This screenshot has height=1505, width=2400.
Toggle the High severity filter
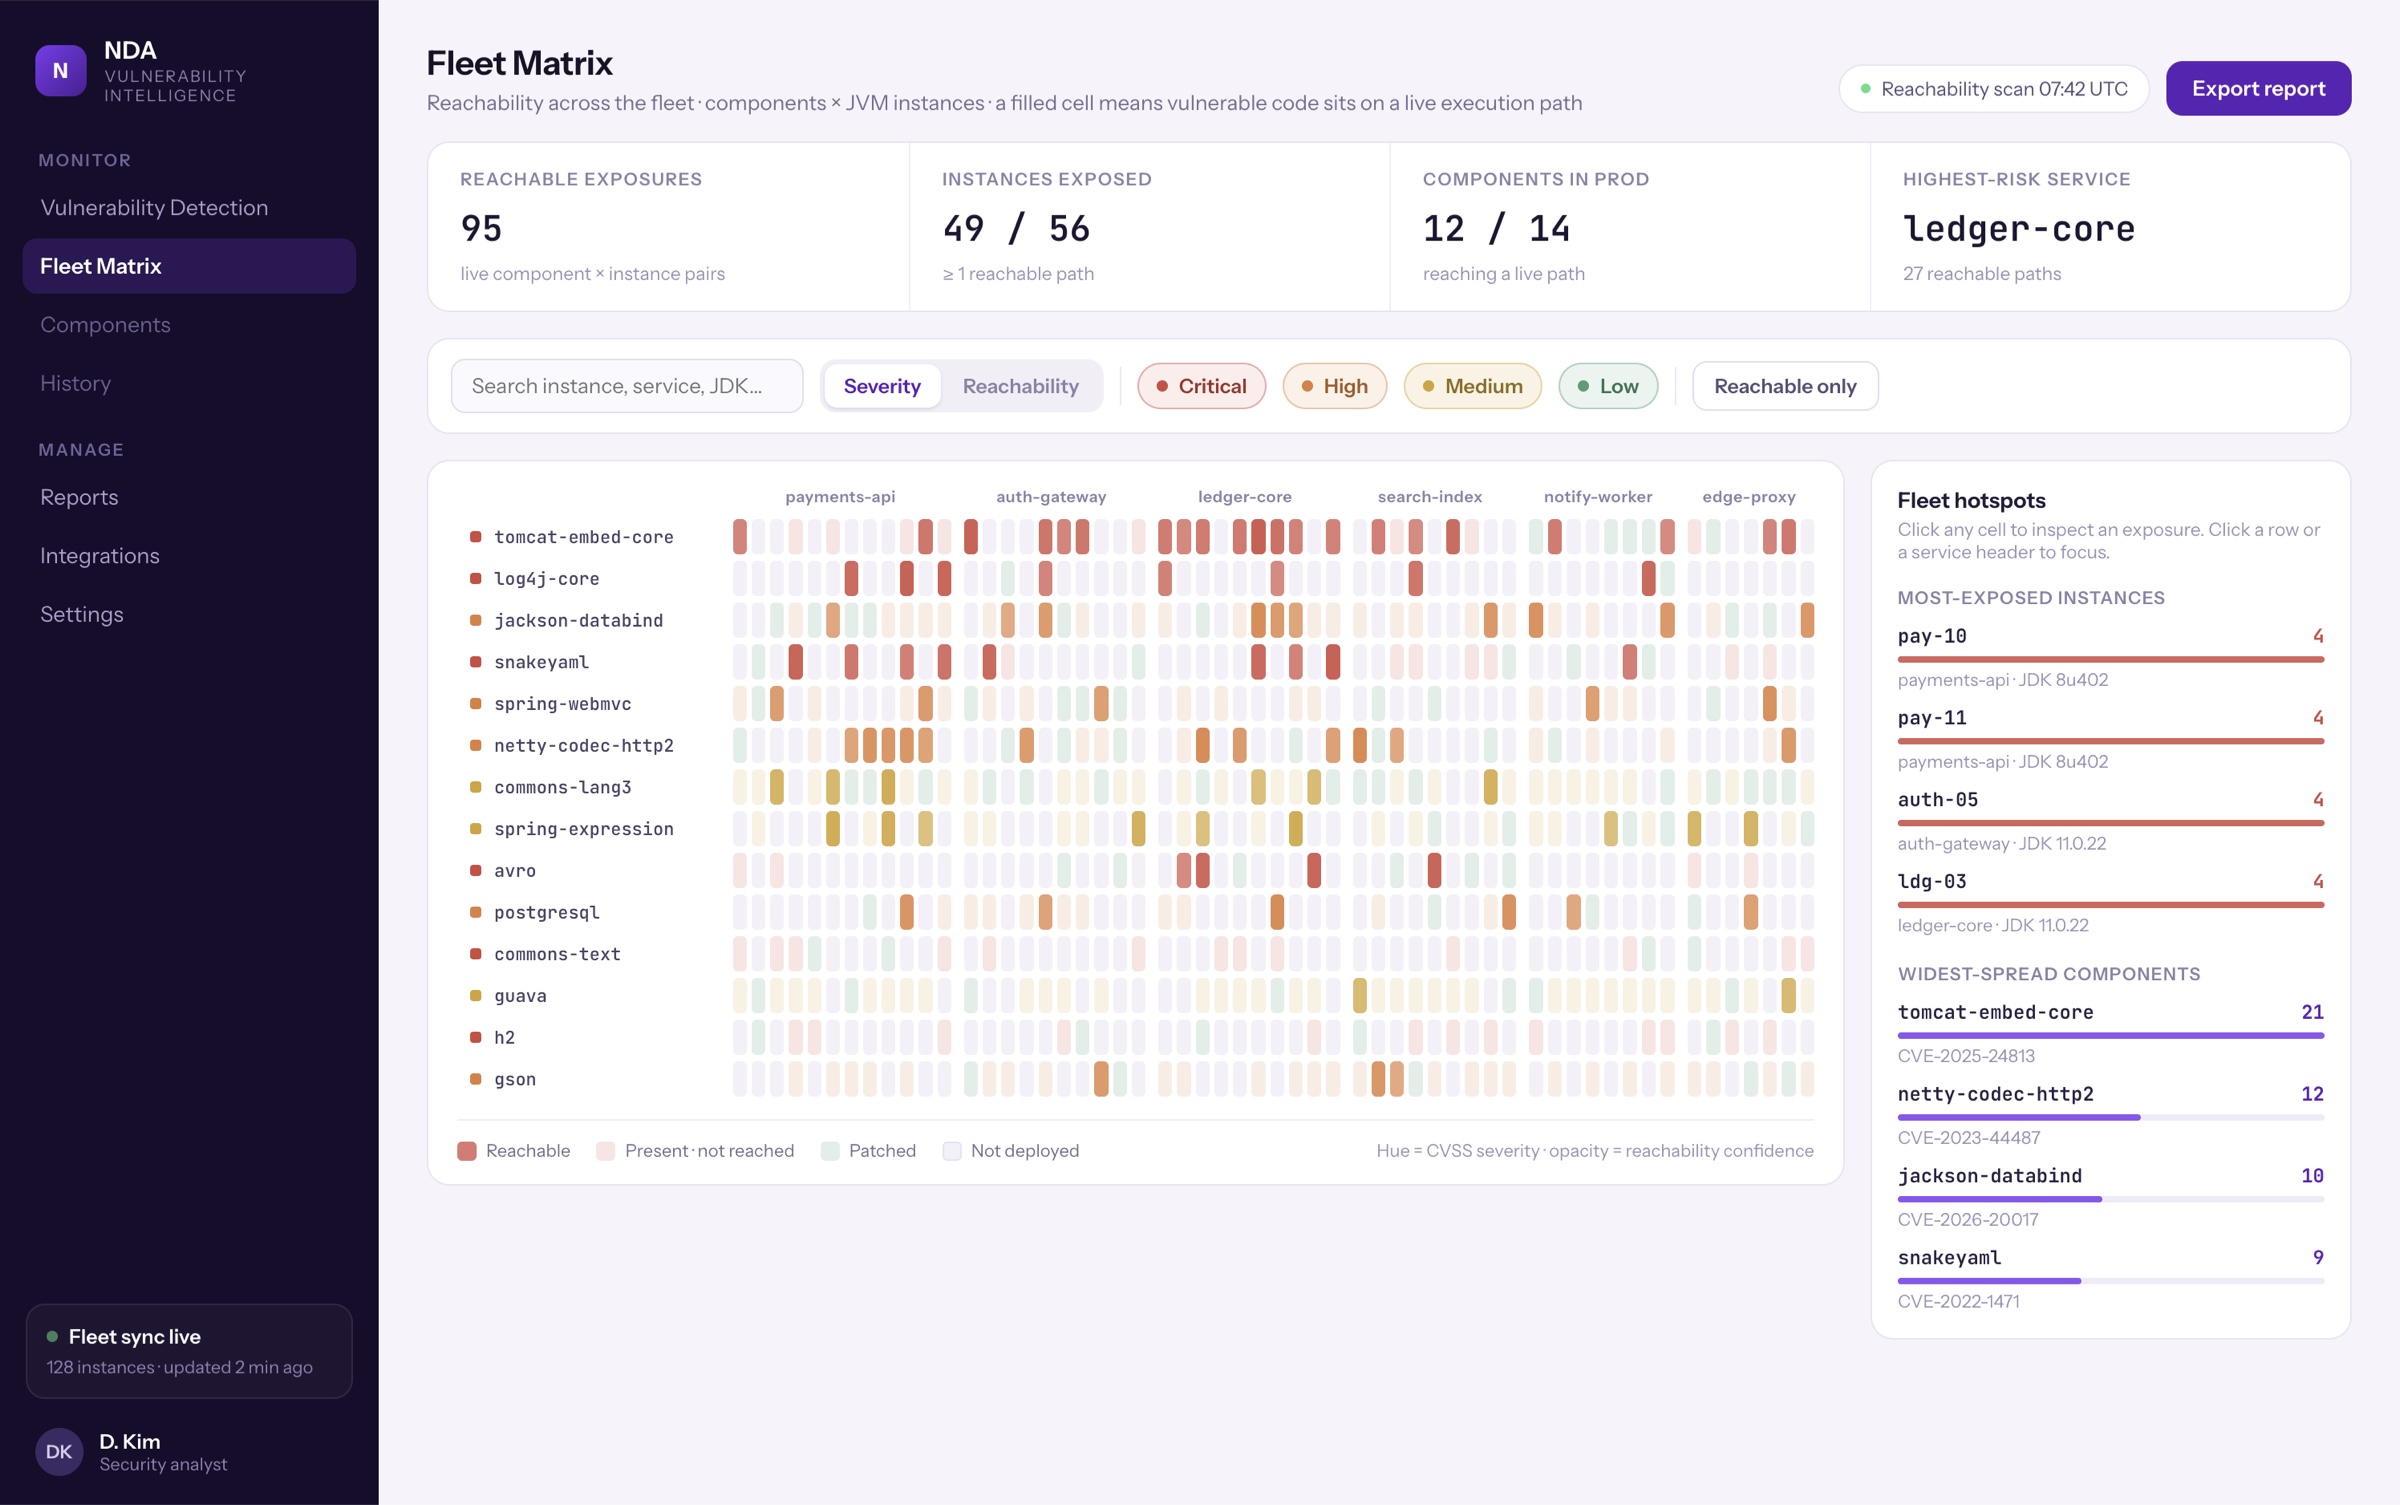coord(1334,386)
